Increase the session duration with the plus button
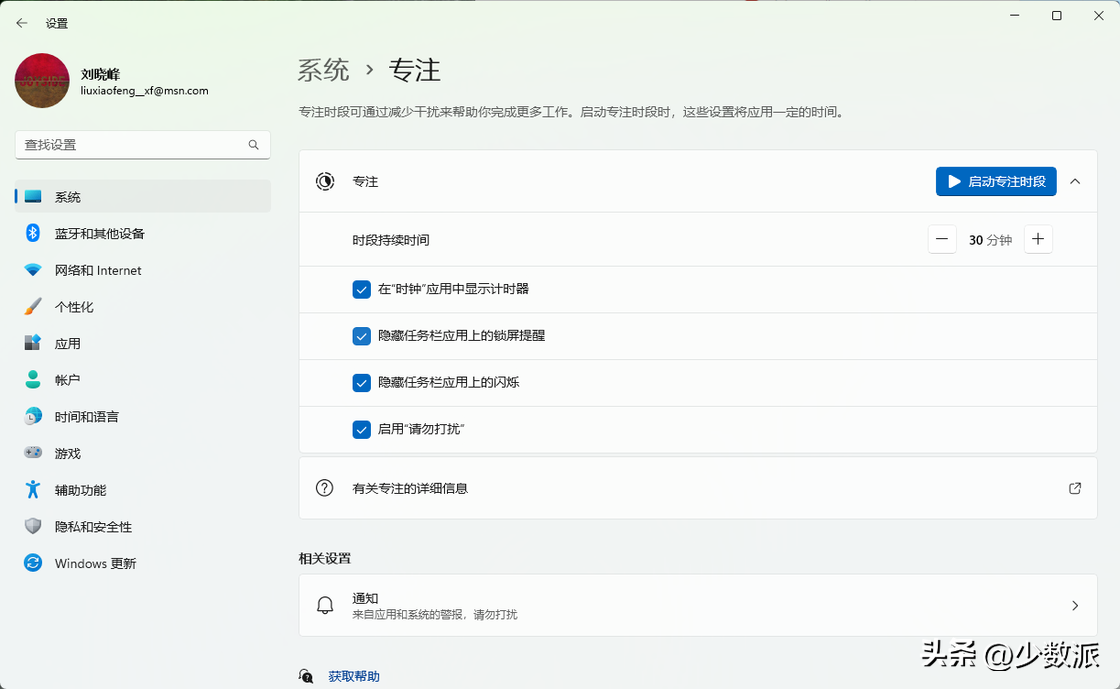 [1038, 239]
